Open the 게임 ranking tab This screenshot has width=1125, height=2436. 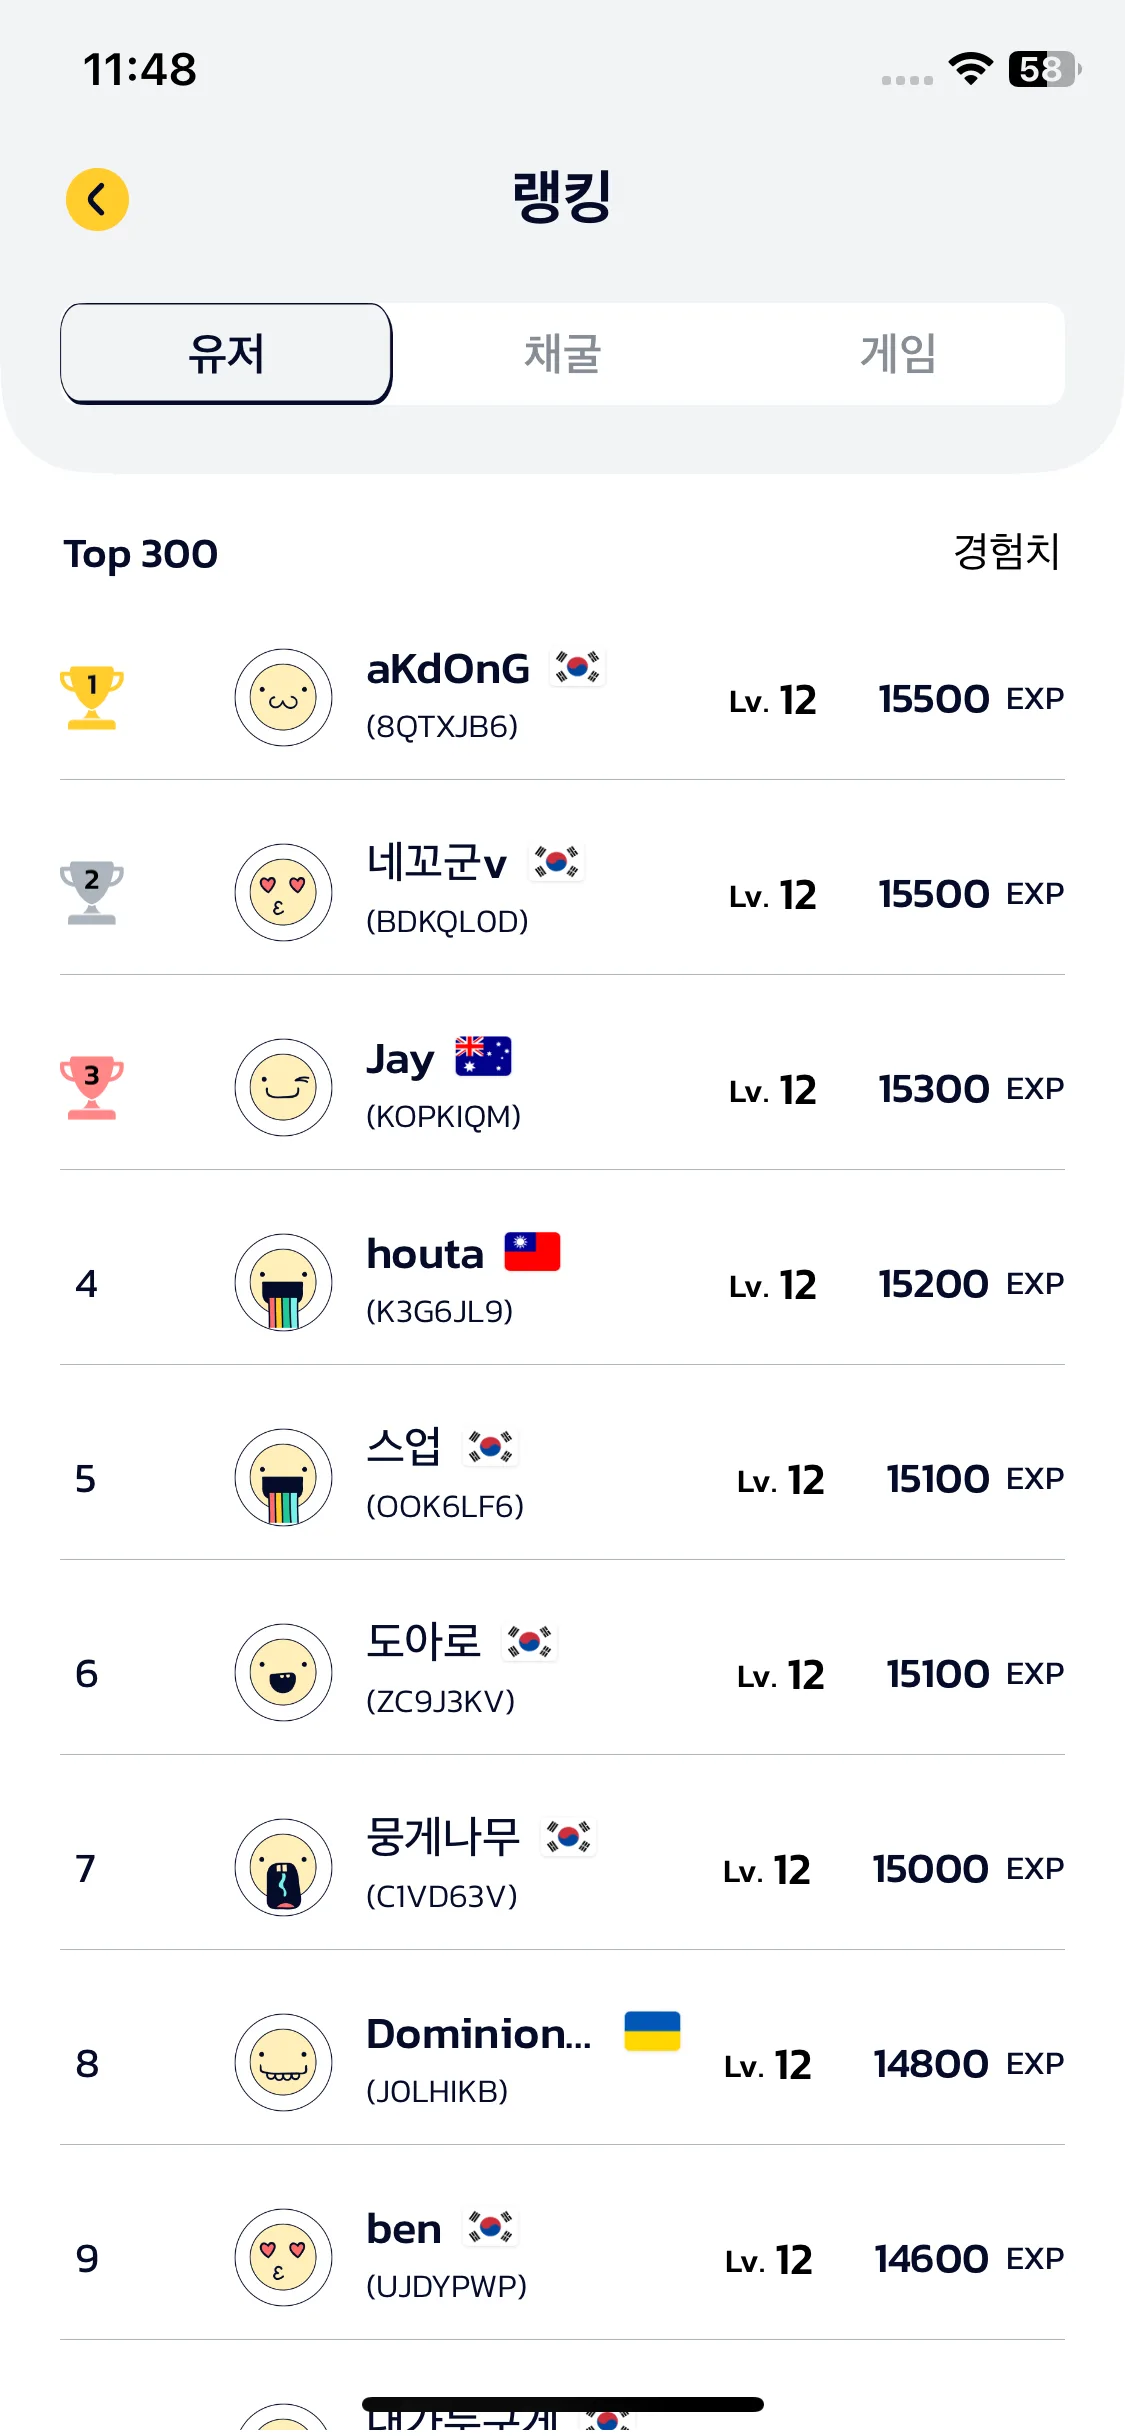[897, 354]
